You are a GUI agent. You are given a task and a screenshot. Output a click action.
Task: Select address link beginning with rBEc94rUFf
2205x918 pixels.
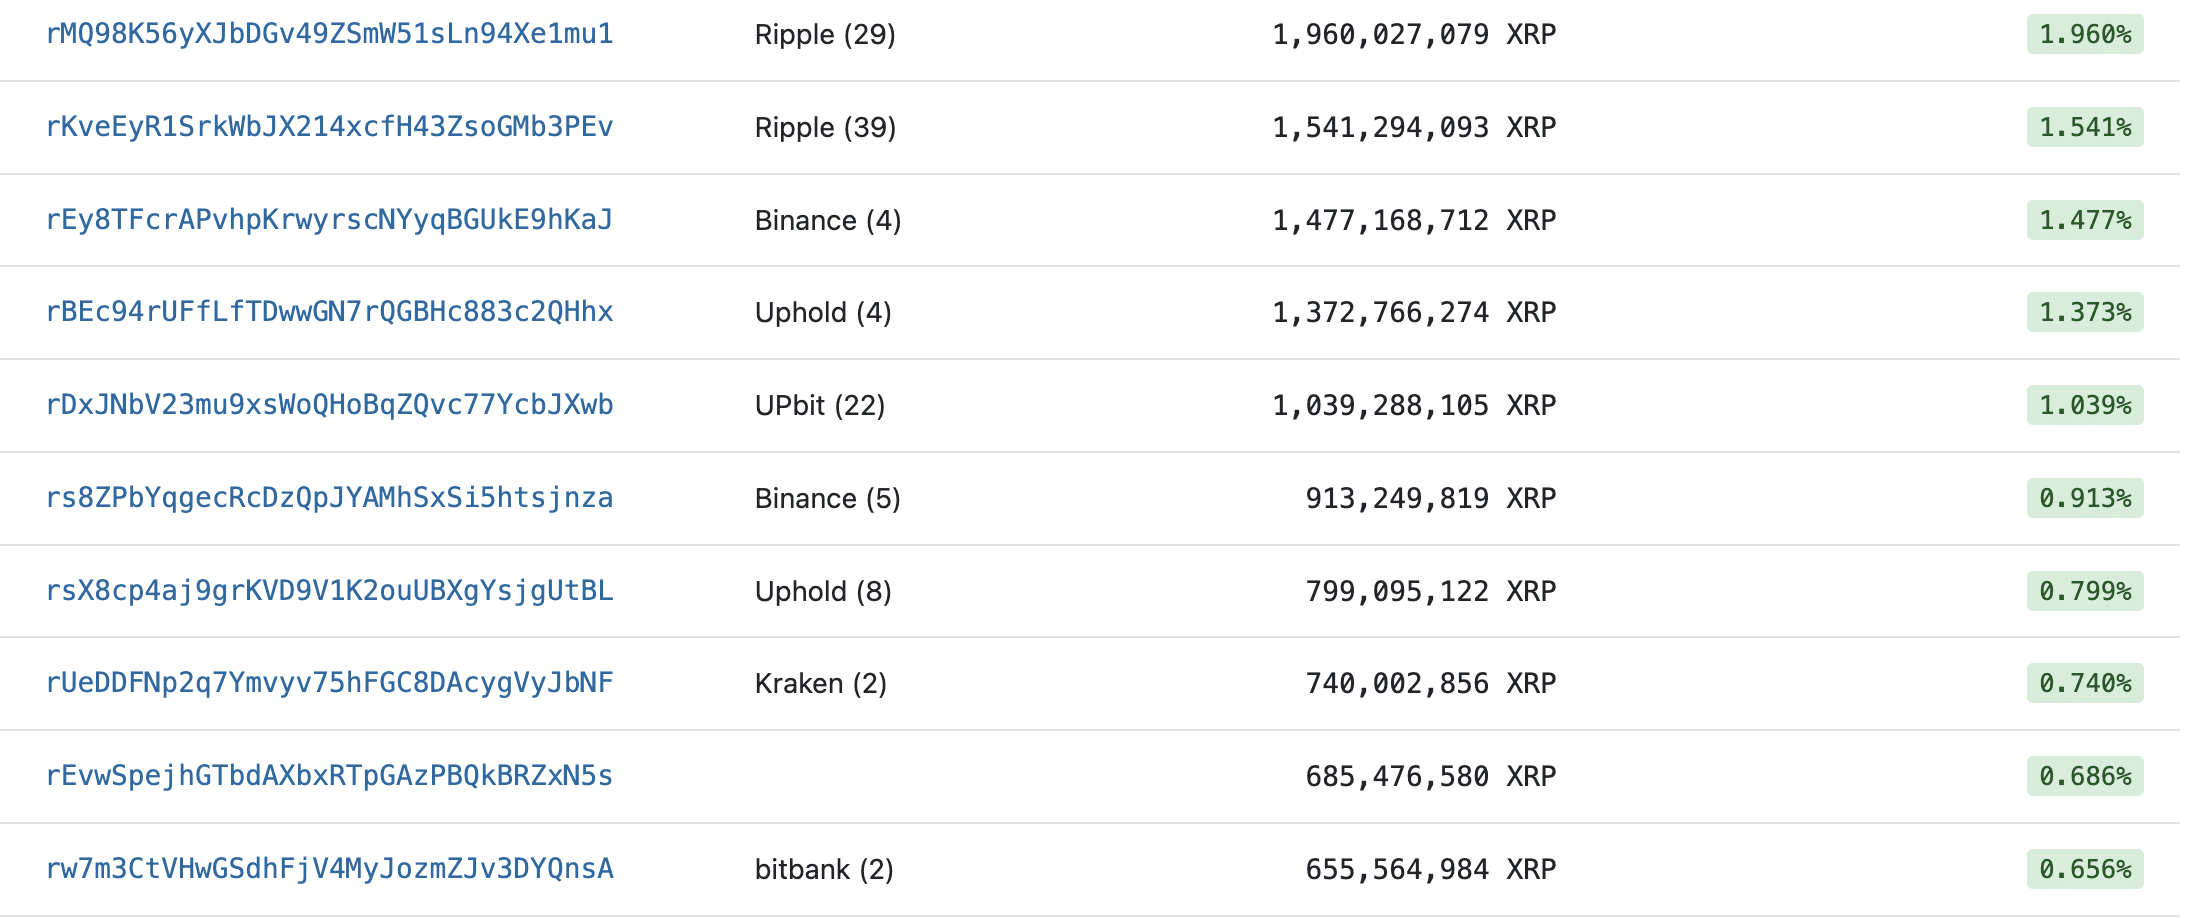(x=329, y=312)
